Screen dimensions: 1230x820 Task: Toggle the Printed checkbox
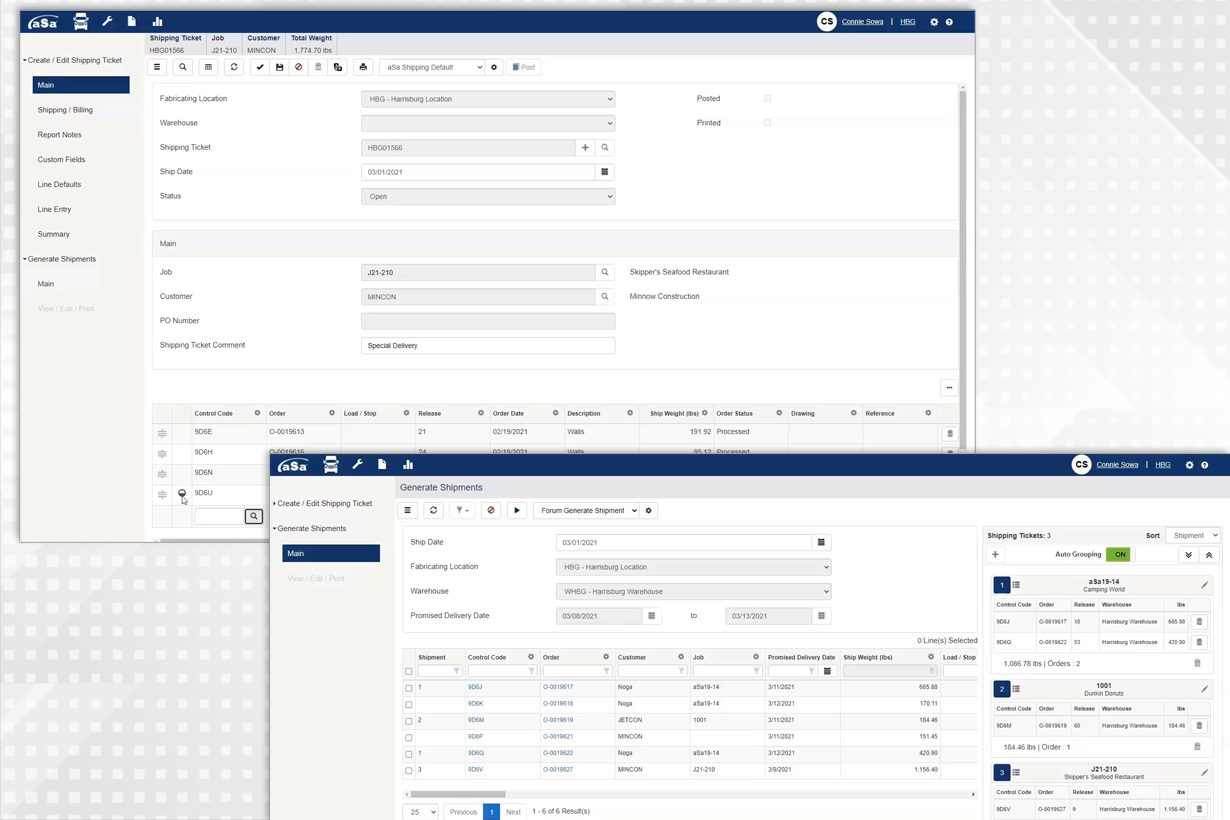(x=768, y=123)
